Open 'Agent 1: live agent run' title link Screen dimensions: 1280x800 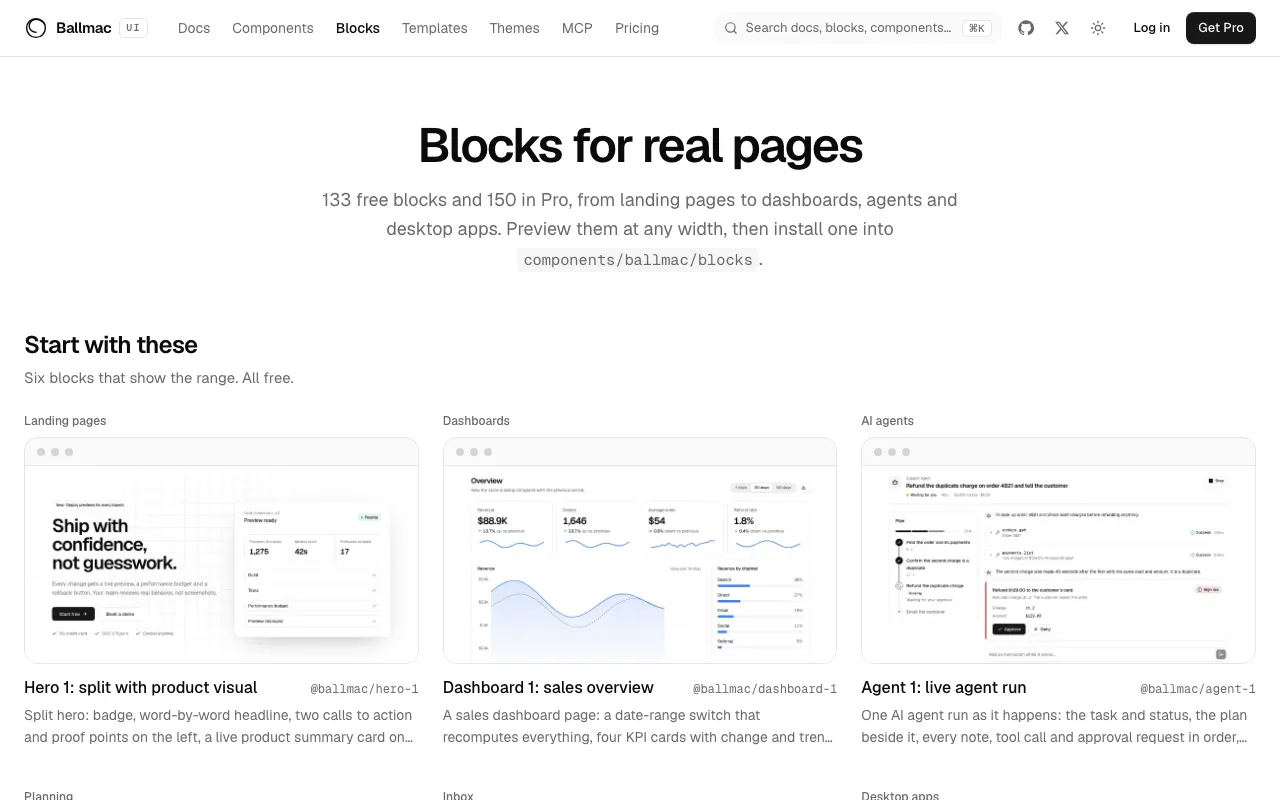pyautogui.click(x=944, y=688)
